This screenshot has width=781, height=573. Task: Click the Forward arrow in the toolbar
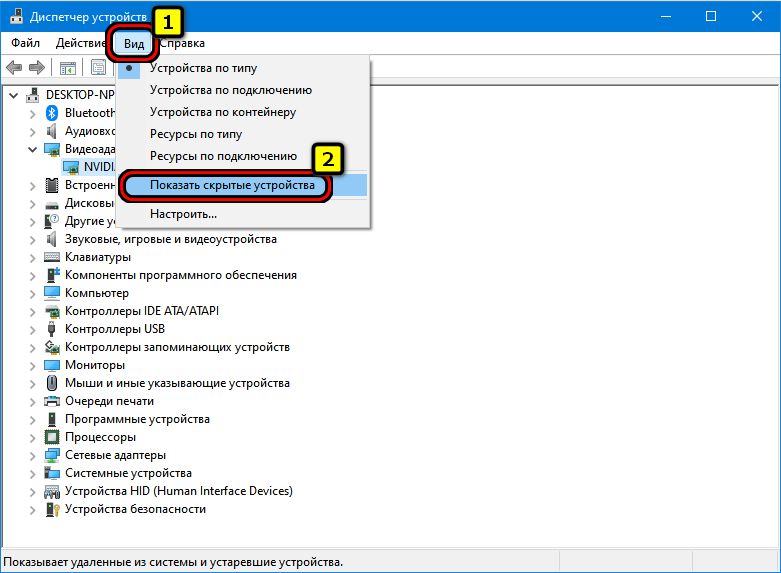click(37, 68)
